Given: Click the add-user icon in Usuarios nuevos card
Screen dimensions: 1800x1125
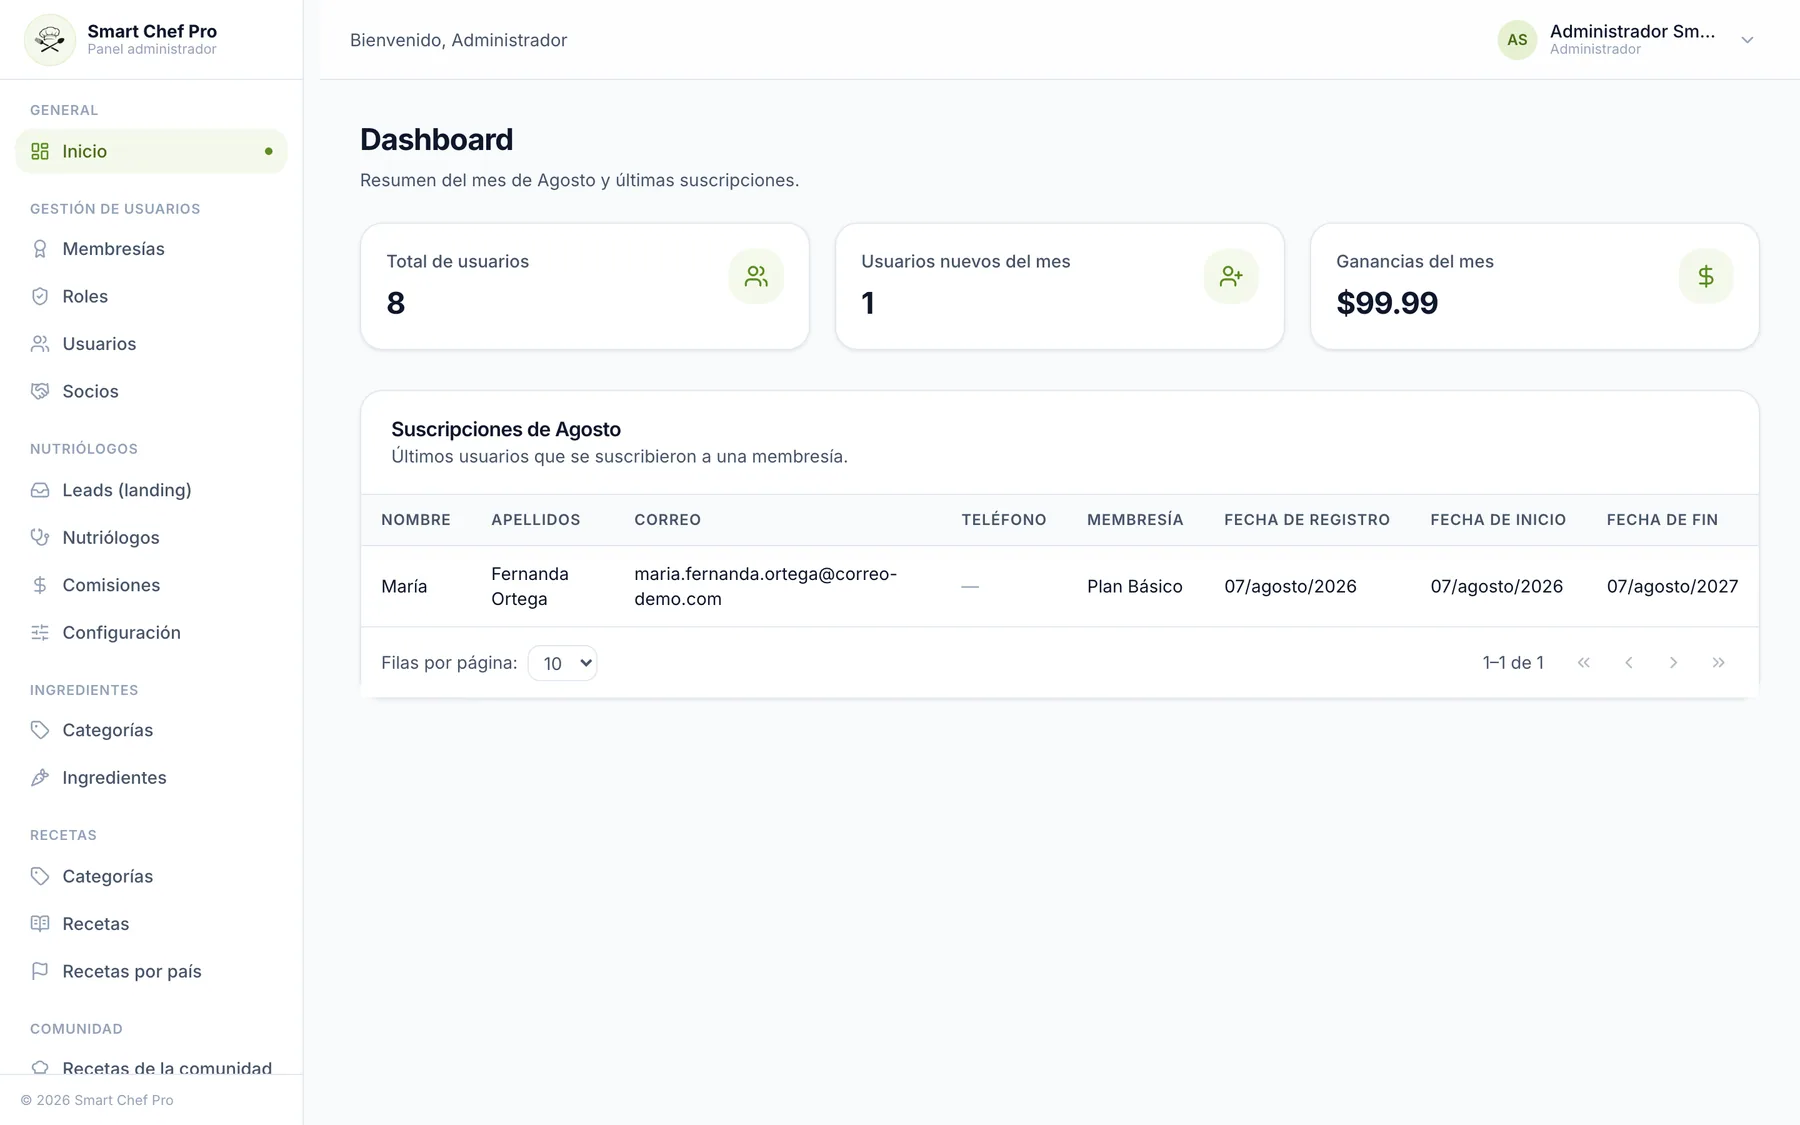Looking at the screenshot, I should pyautogui.click(x=1231, y=276).
